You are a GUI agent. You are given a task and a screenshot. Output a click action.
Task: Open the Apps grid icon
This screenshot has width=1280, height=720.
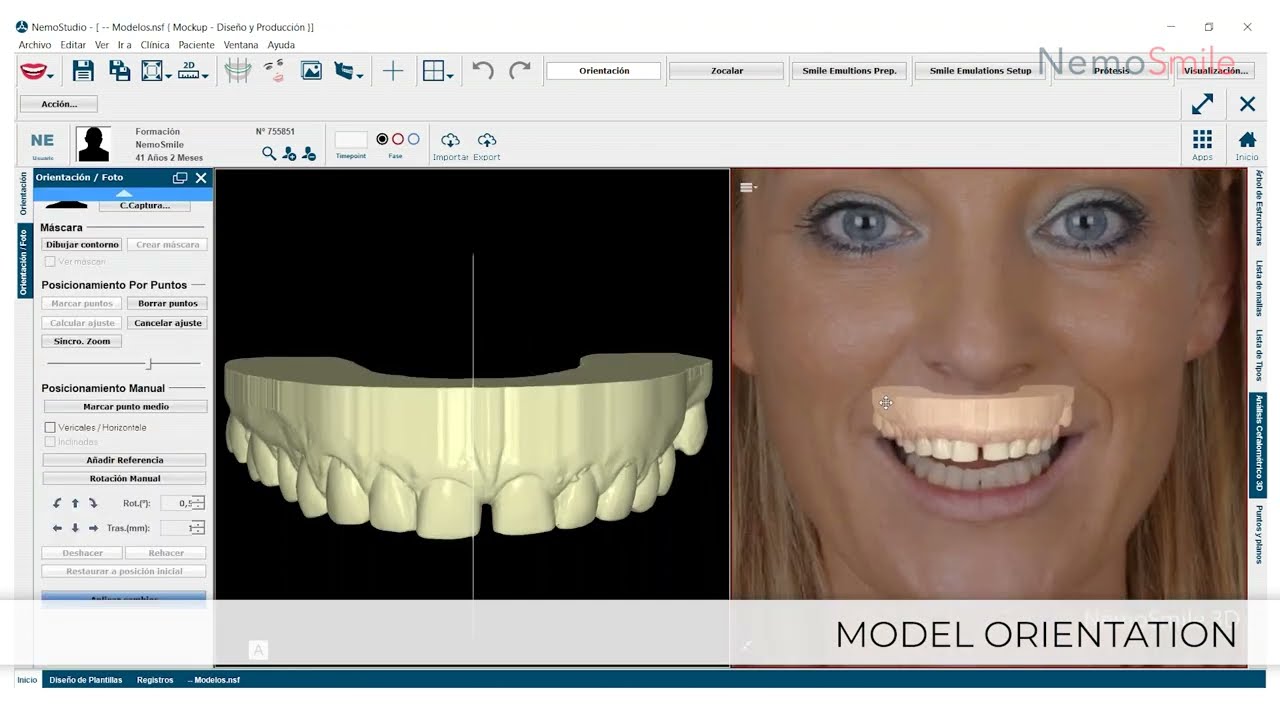tap(1202, 139)
